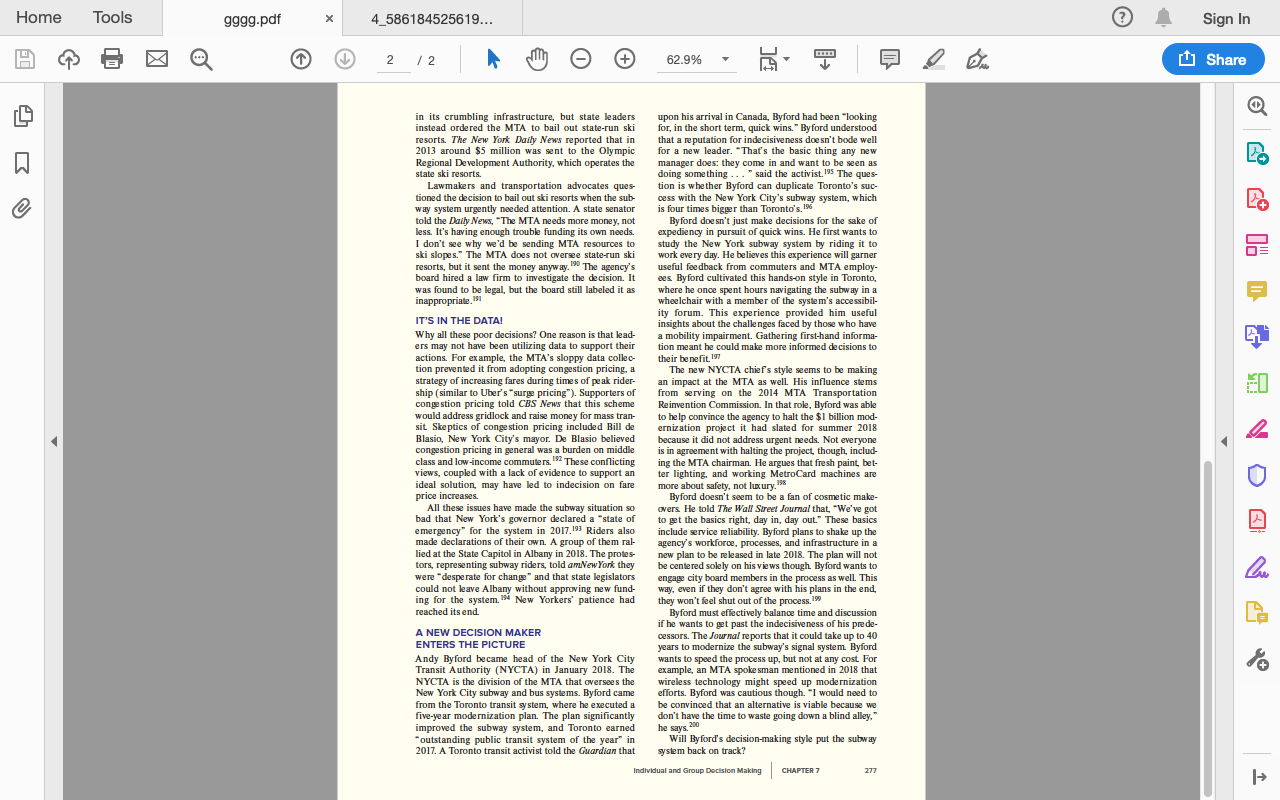Print the document
Image resolution: width=1280 pixels, height=800 pixels.
111,59
